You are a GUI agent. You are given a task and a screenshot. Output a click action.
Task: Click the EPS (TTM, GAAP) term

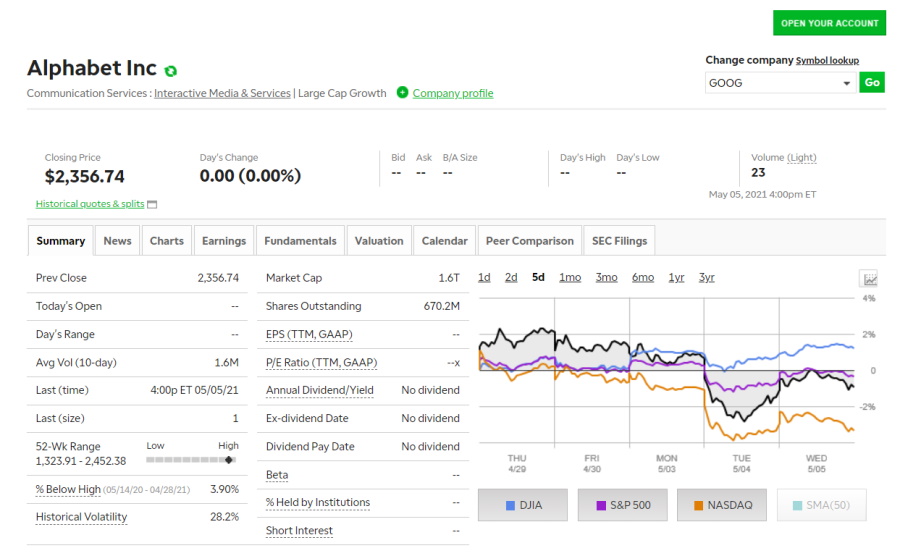coord(309,334)
